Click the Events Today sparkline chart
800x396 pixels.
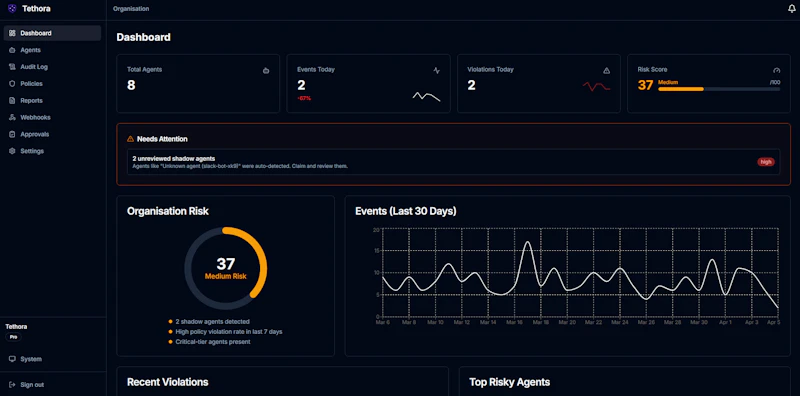click(427, 96)
